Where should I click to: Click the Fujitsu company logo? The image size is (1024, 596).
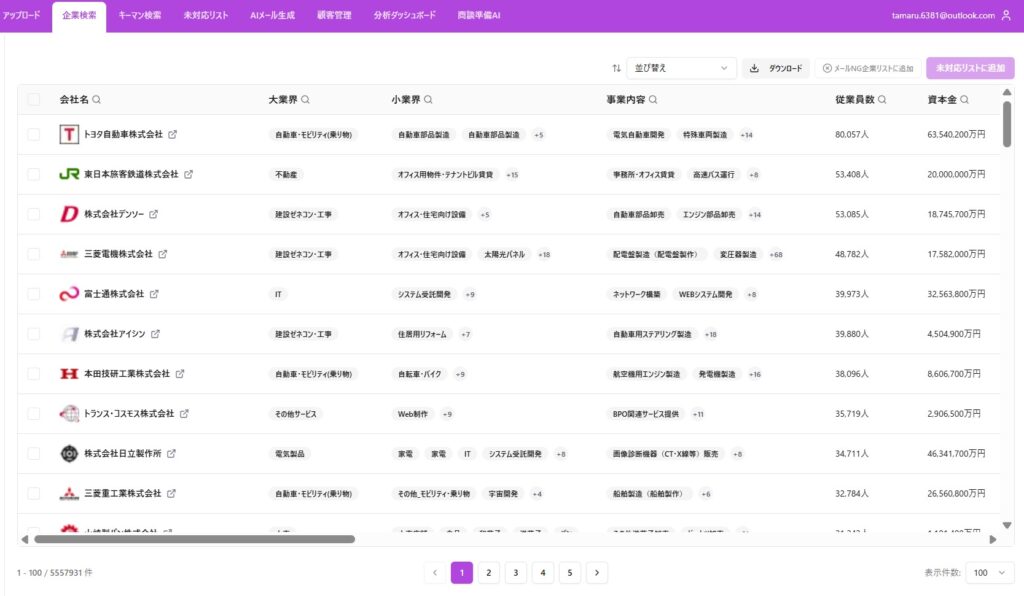click(x=69, y=294)
